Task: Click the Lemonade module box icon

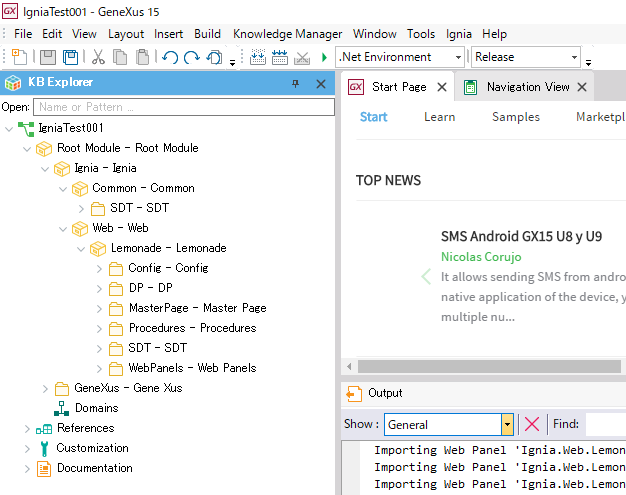Action: 98,248
